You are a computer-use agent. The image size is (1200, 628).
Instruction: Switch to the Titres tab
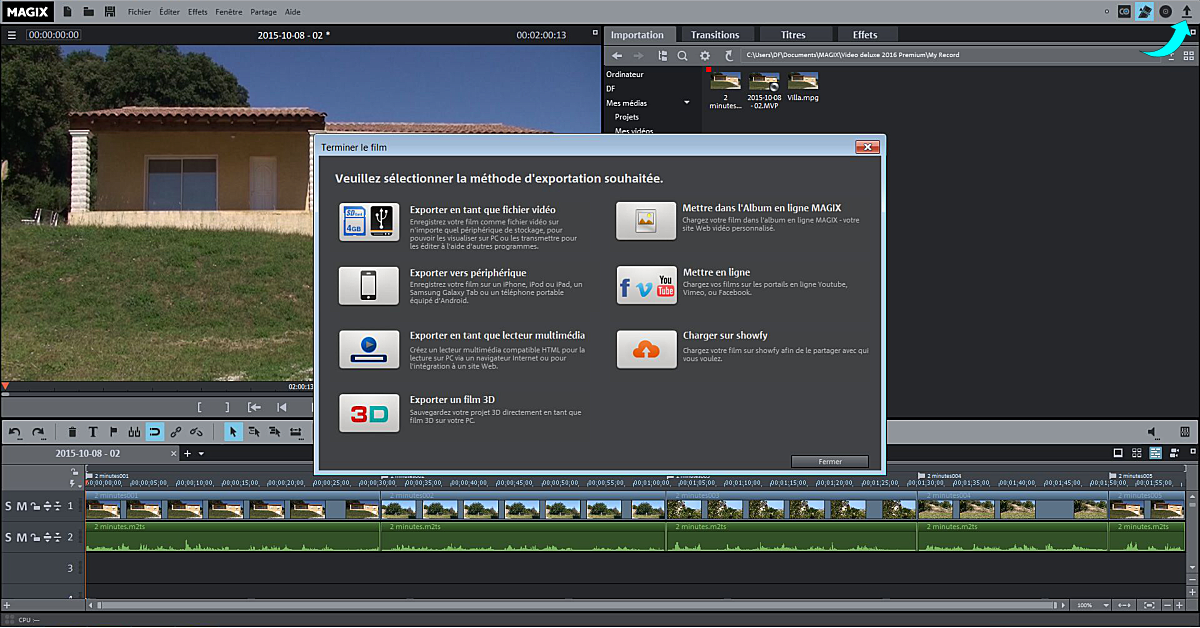click(x=792, y=35)
